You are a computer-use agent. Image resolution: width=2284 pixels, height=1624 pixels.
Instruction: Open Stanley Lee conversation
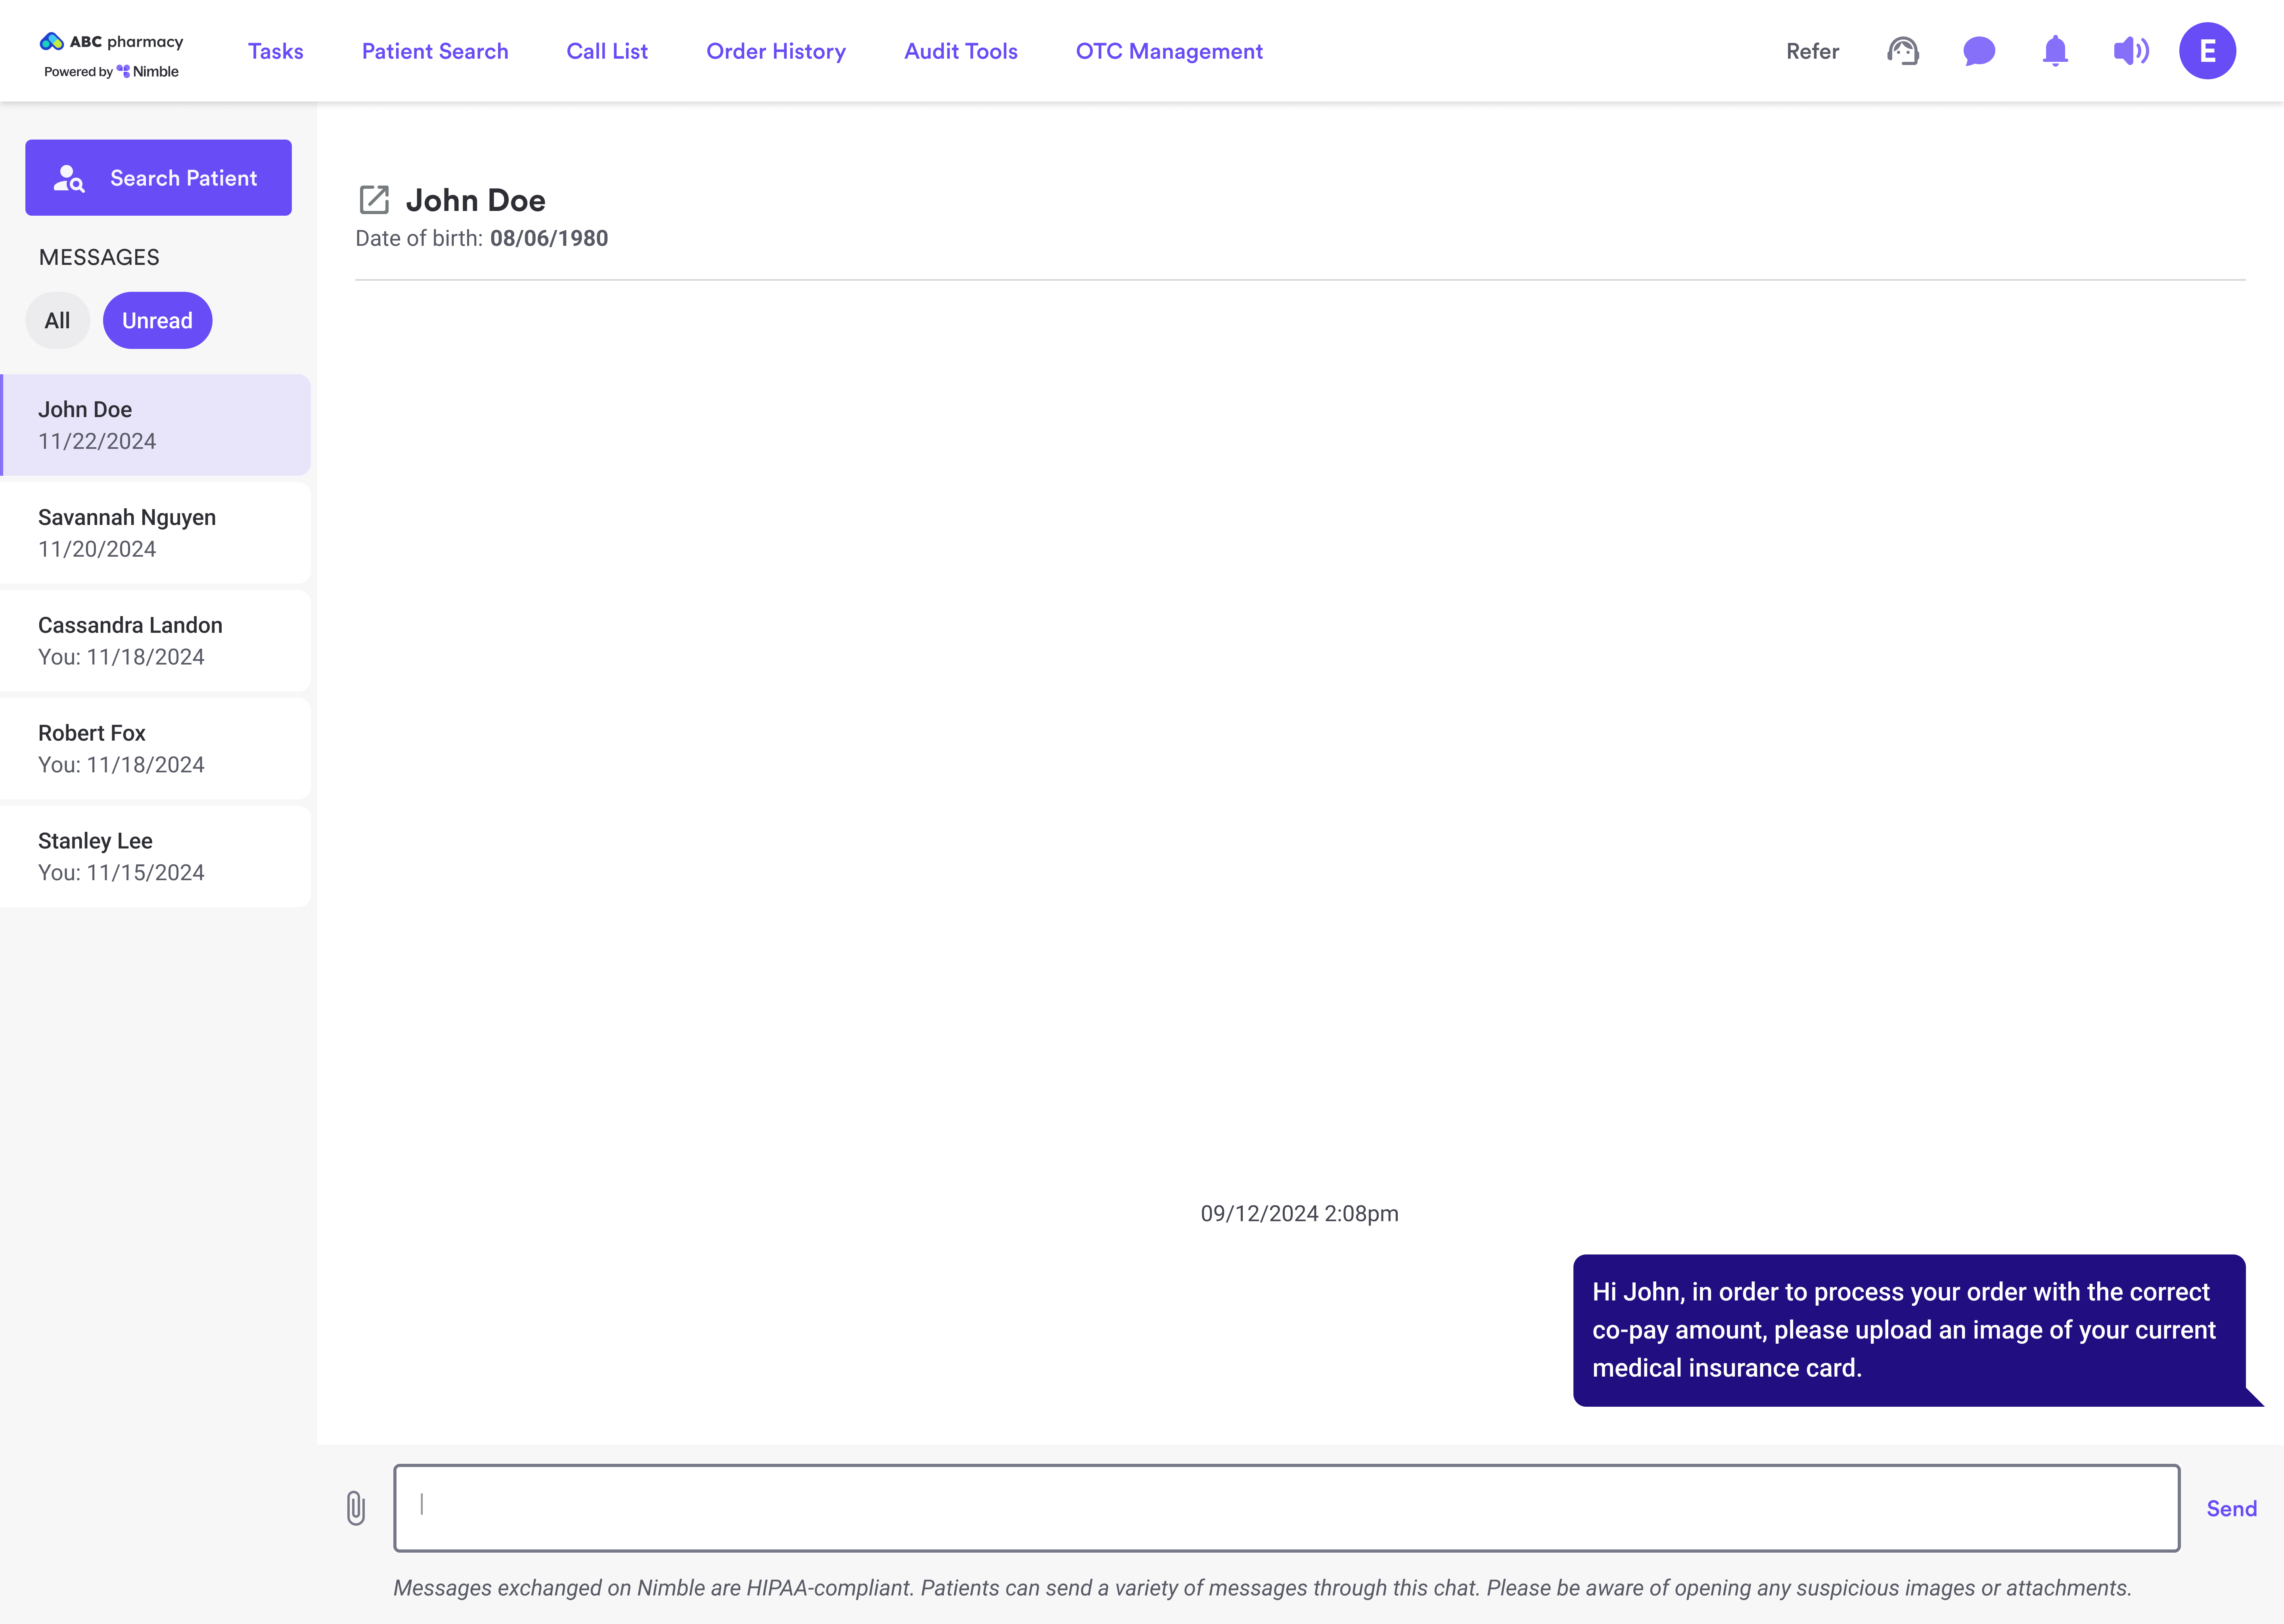155,857
